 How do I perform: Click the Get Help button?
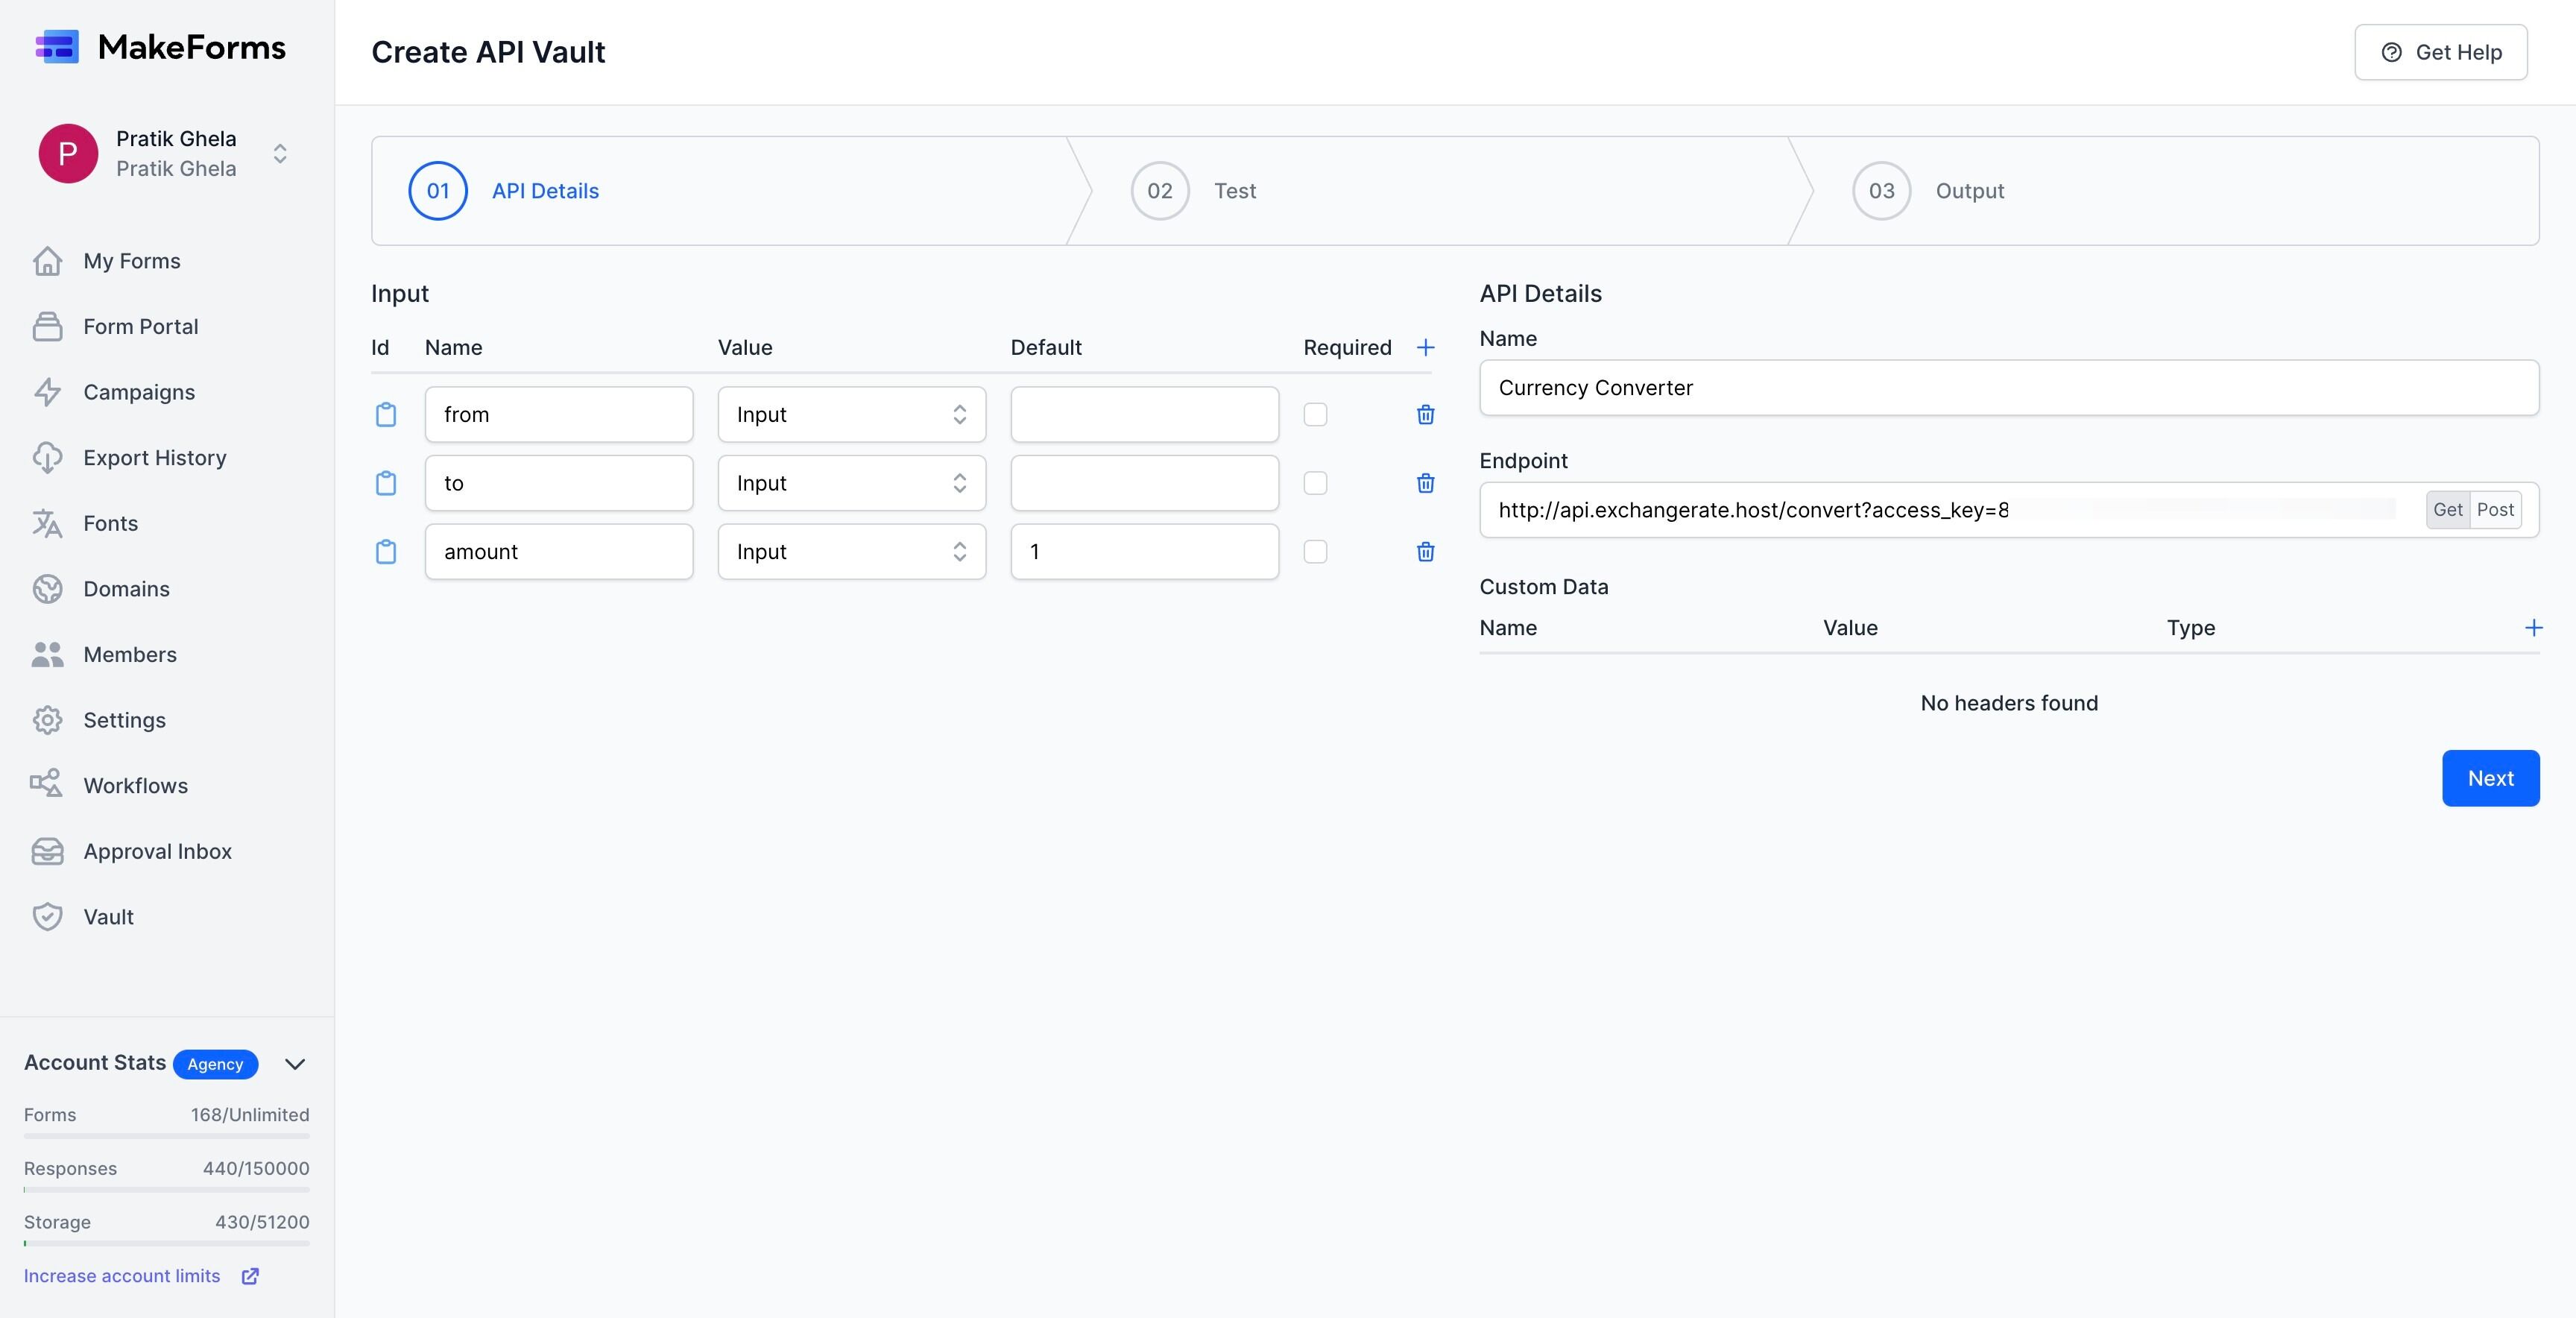point(2441,52)
